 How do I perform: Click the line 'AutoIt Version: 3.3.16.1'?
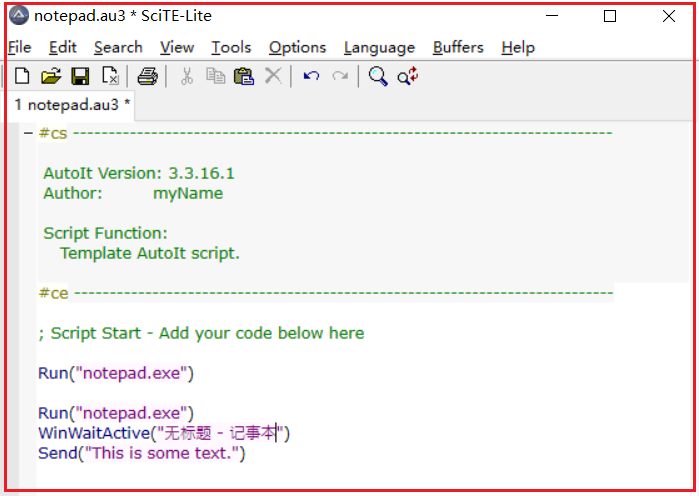pyautogui.click(x=139, y=173)
